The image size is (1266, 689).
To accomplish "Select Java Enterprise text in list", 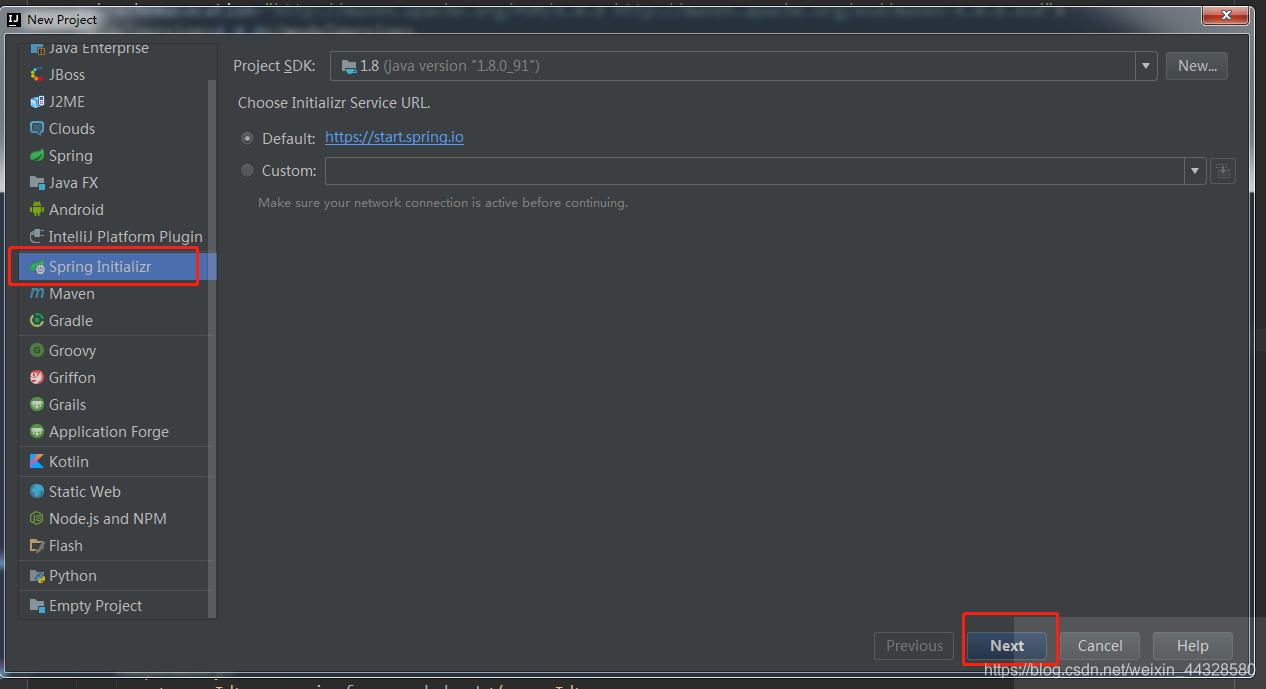I will point(99,48).
